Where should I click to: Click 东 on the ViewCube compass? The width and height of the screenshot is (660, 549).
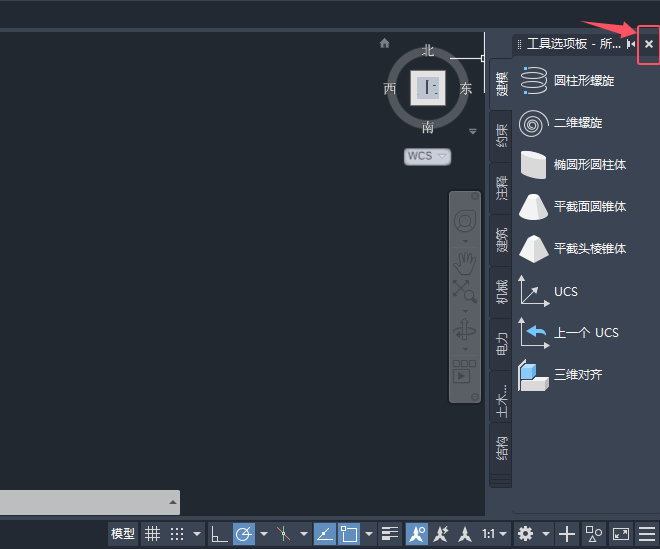tap(466, 88)
